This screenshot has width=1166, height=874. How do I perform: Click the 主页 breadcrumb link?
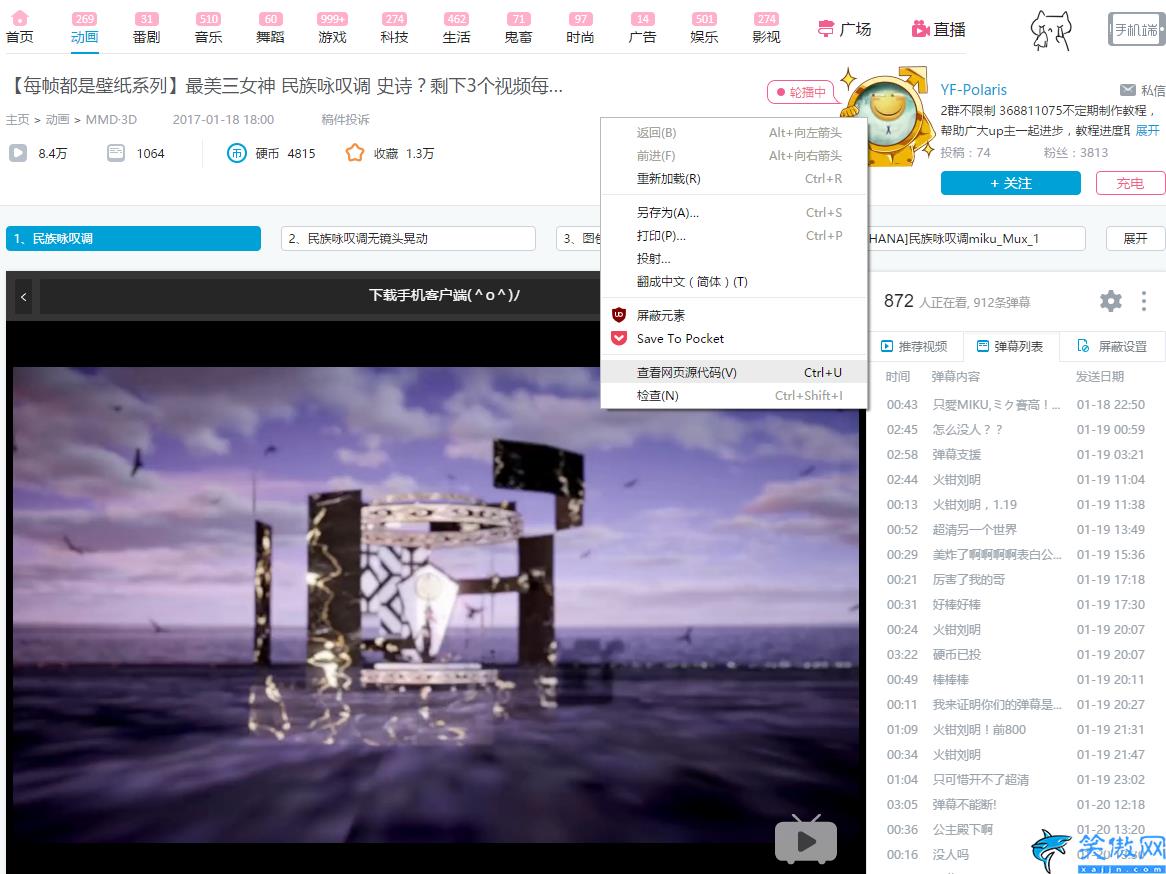pyautogui.click(x=17, y=120)
